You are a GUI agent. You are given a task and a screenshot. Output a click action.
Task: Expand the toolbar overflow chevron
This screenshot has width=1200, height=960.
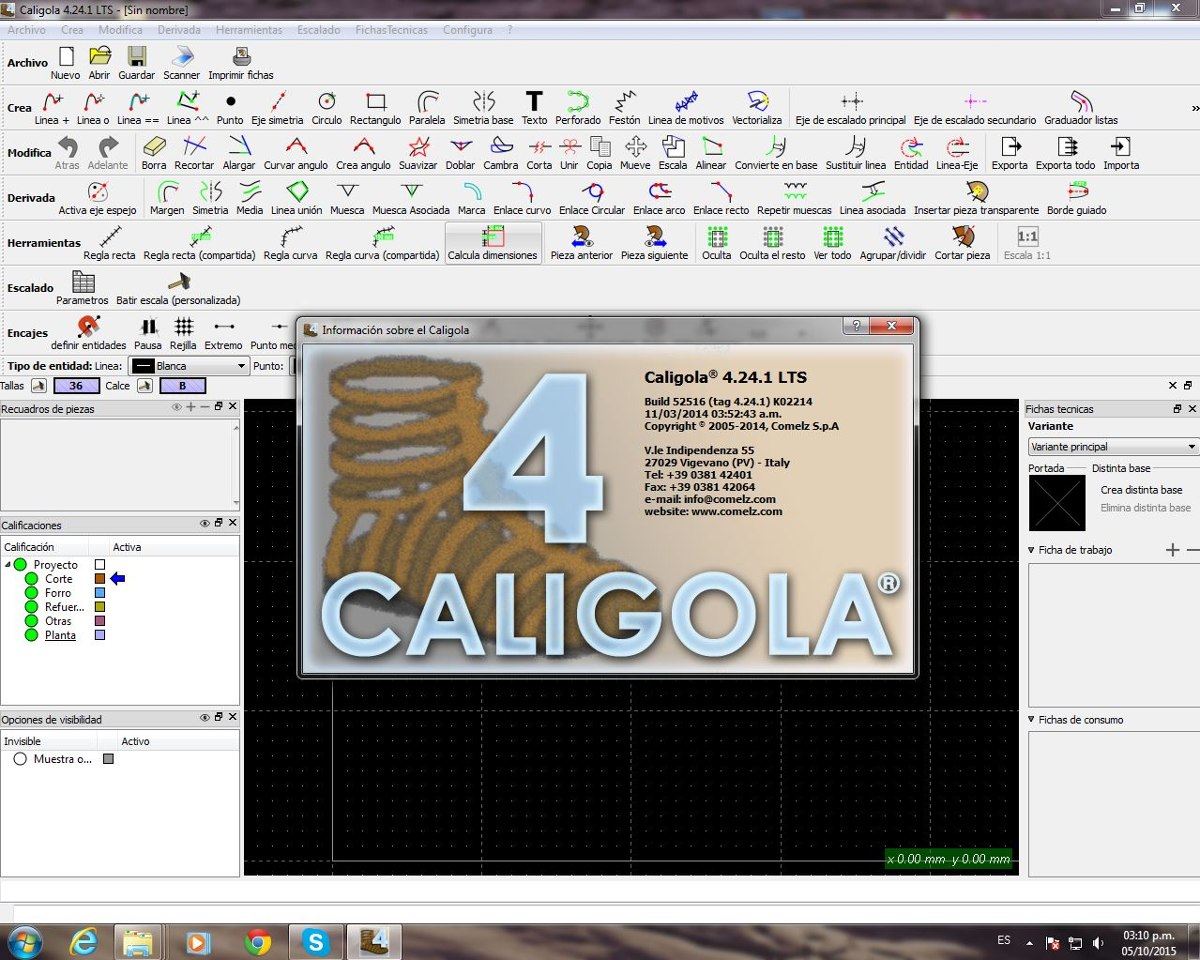(1195, 108)
